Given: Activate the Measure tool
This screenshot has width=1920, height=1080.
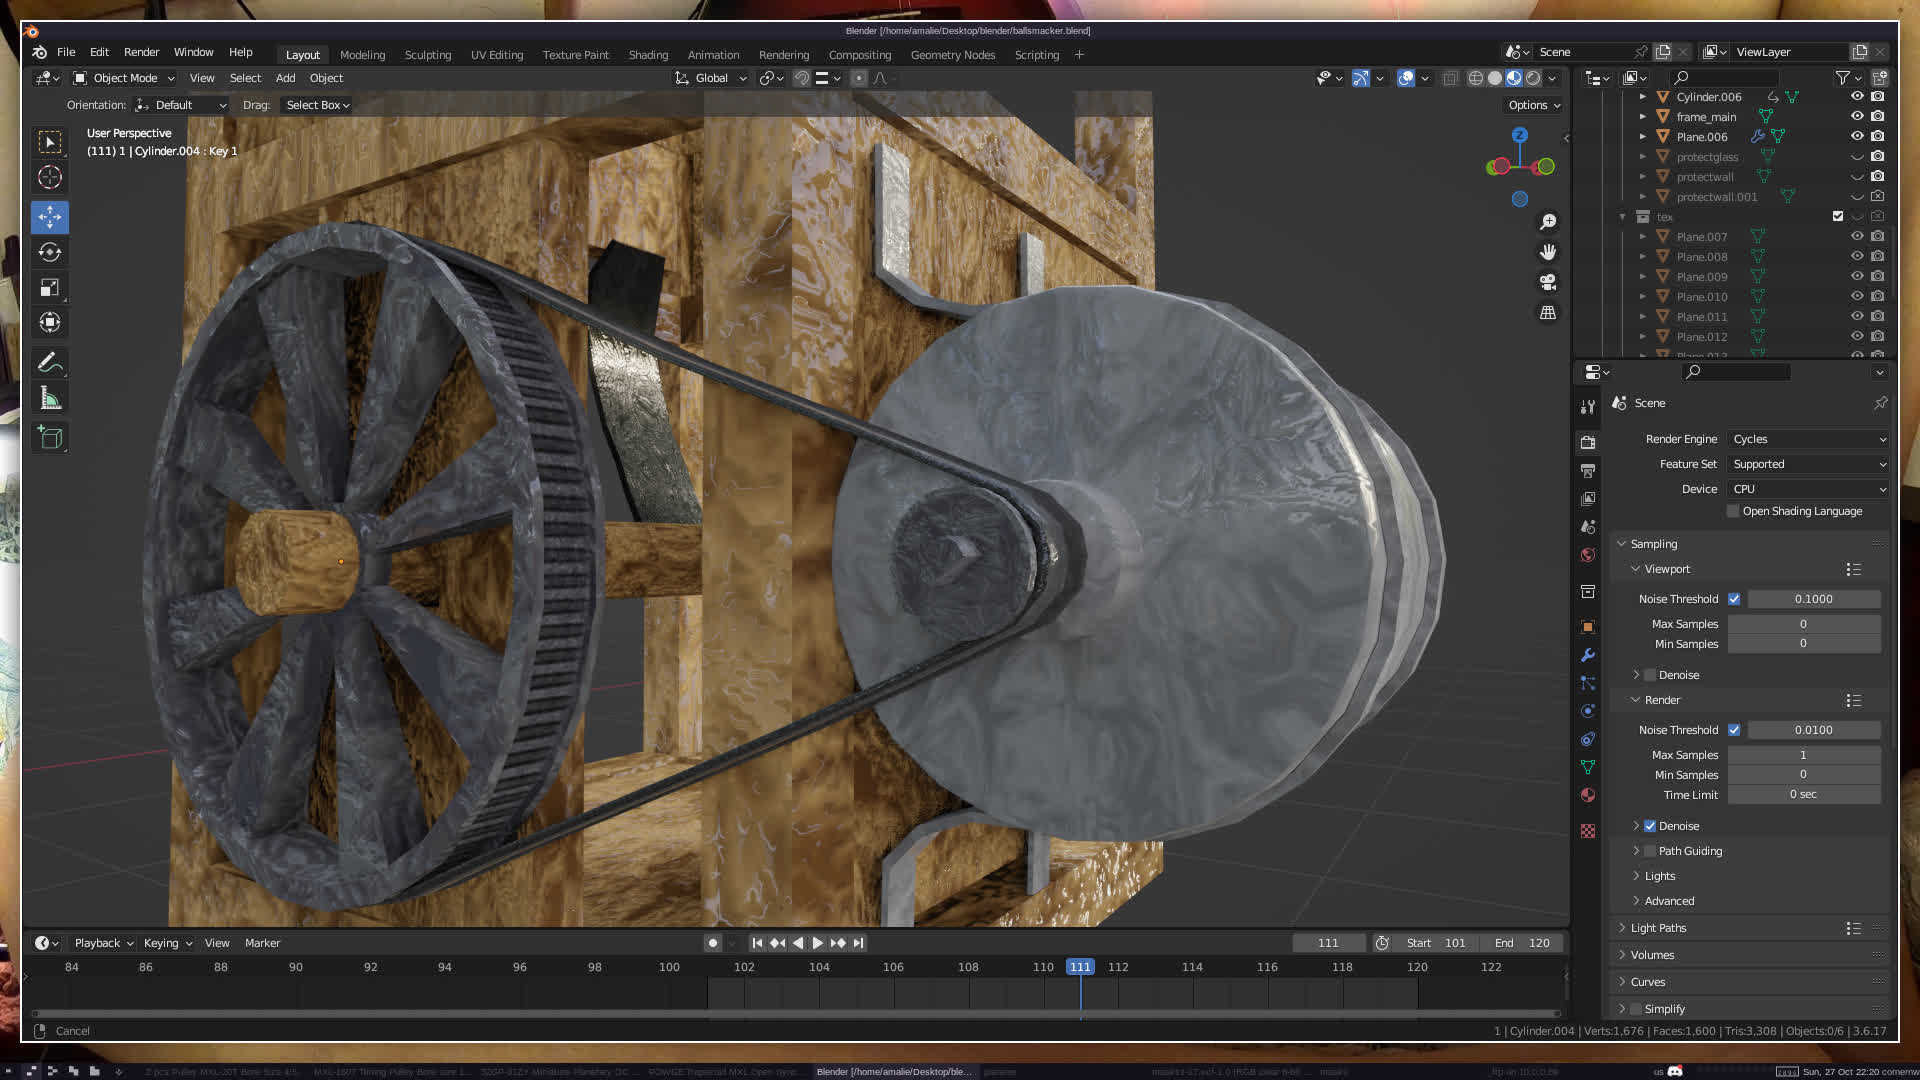Looking at the screenshot, I should (50, 399).
